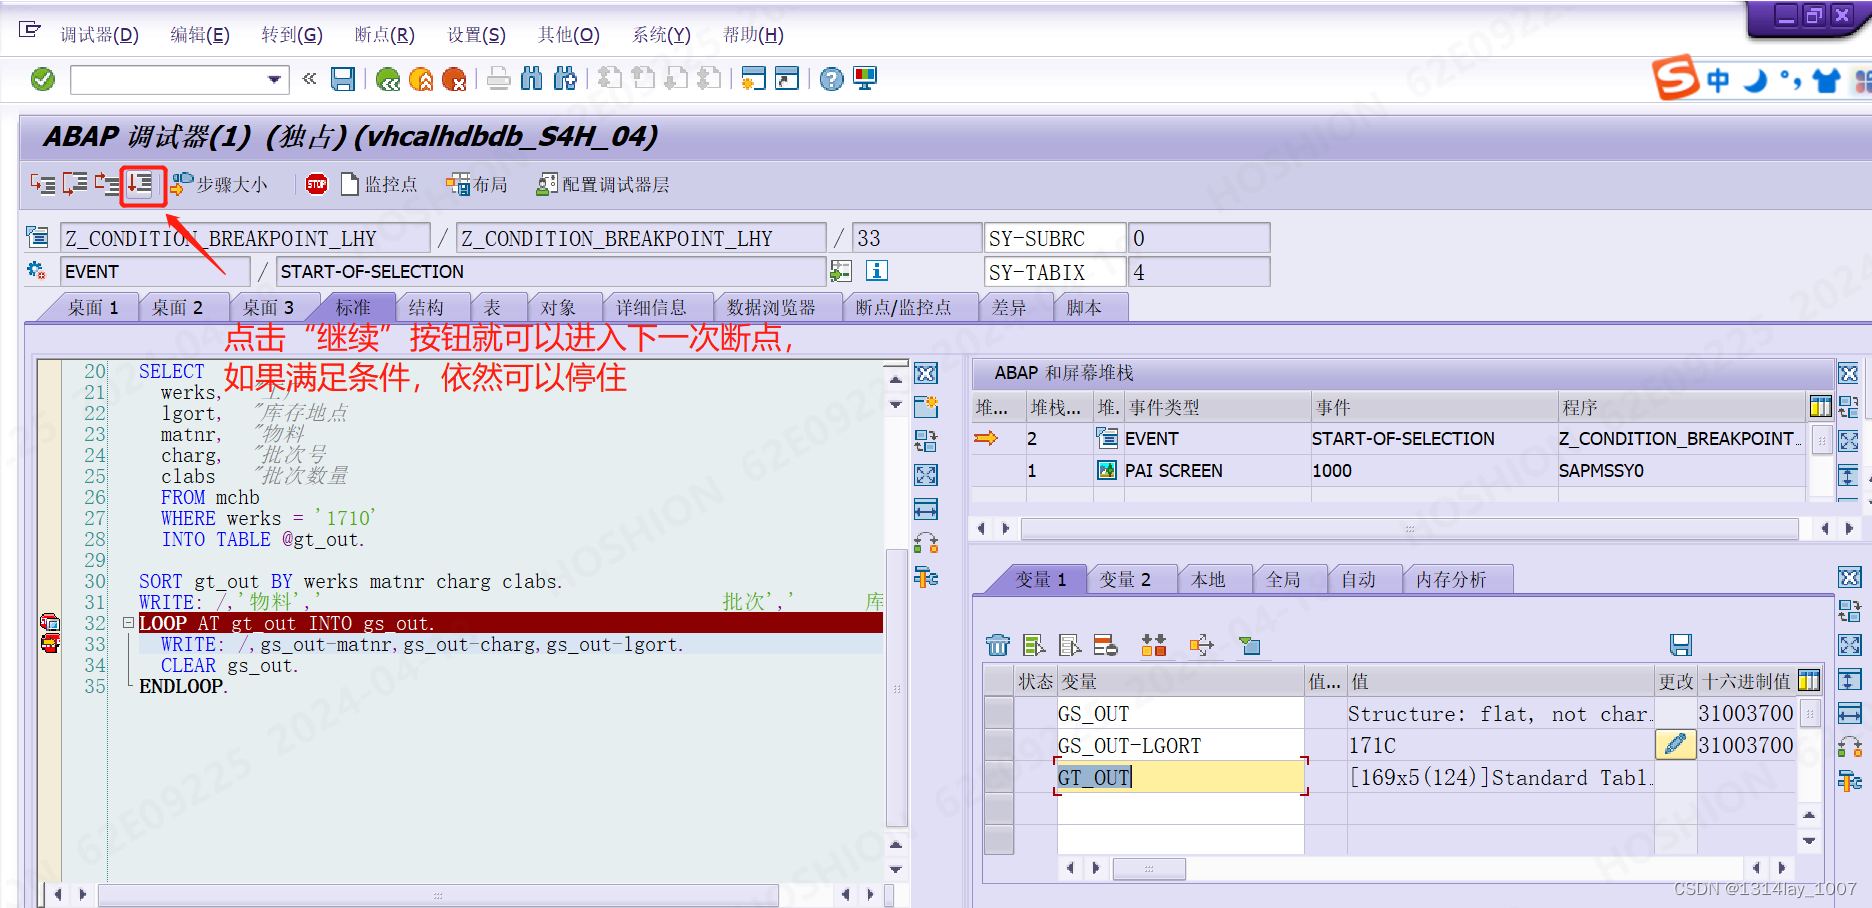This screenshot has height=908, width=1872.
Task: Open the 桌面 1 tab
Action: pos(93,307)
